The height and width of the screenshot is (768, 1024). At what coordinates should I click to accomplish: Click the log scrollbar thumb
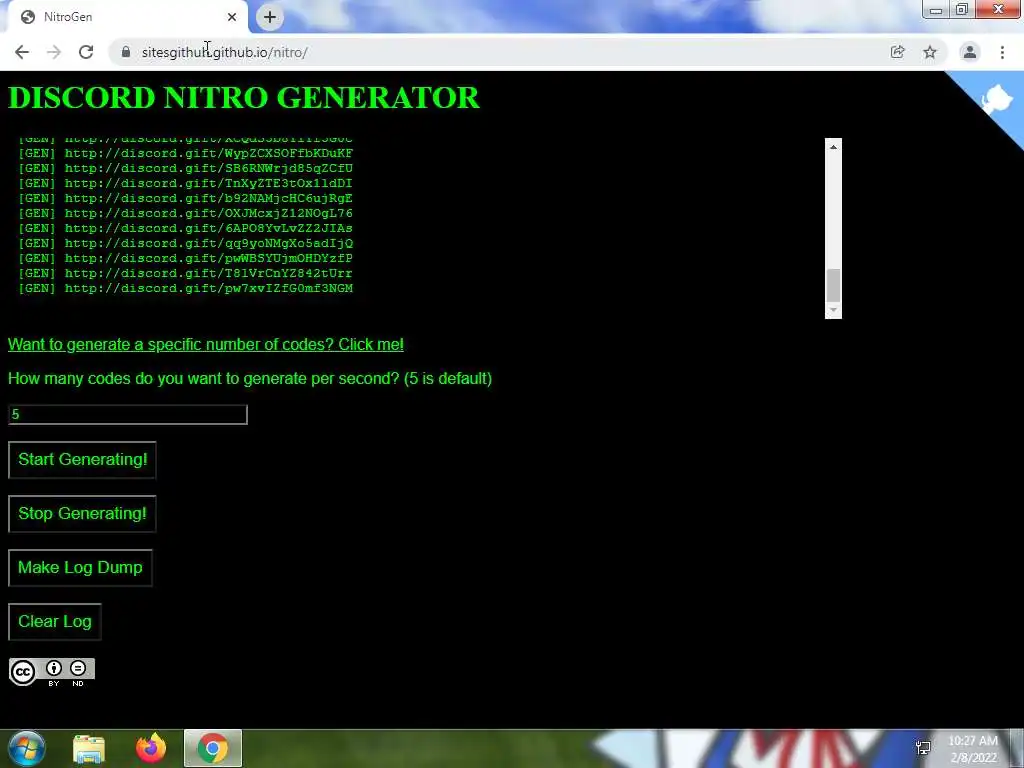[833, 285]
